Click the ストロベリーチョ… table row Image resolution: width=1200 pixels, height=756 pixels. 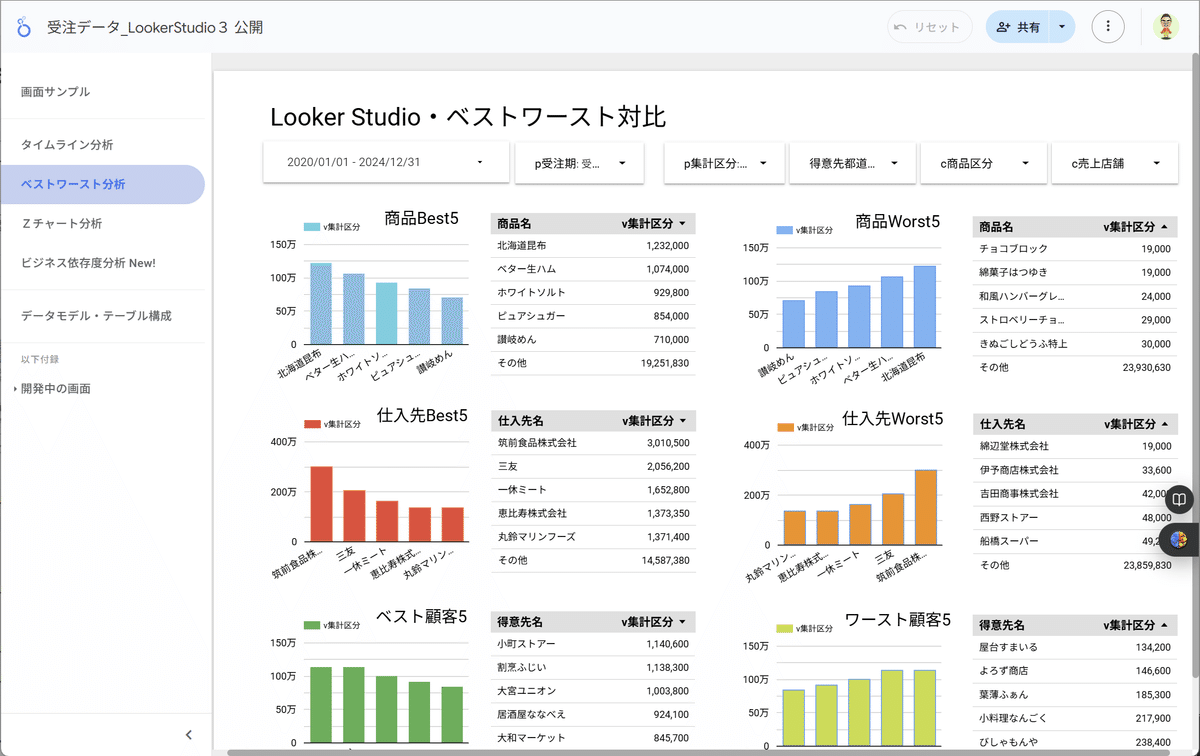point(1075,320)
